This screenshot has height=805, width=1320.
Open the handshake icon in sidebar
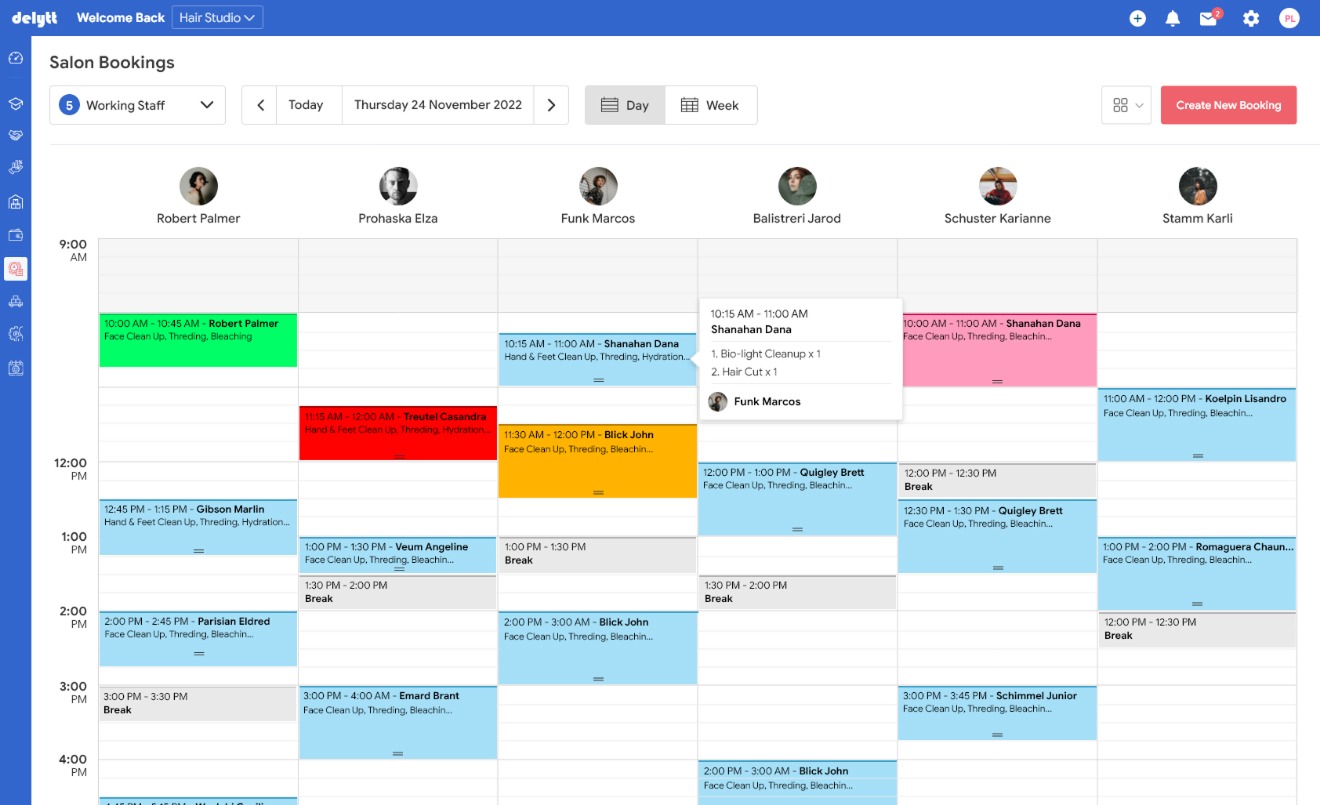[x=15, y=134]
